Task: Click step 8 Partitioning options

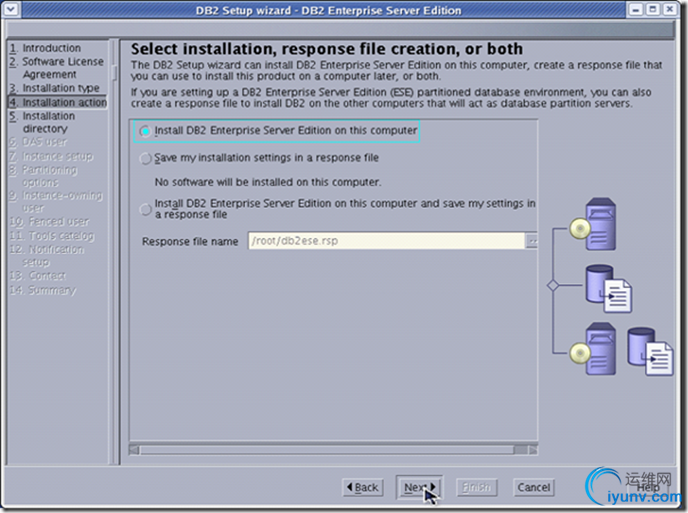Action: pyautogui.click(x=43, y=176)
